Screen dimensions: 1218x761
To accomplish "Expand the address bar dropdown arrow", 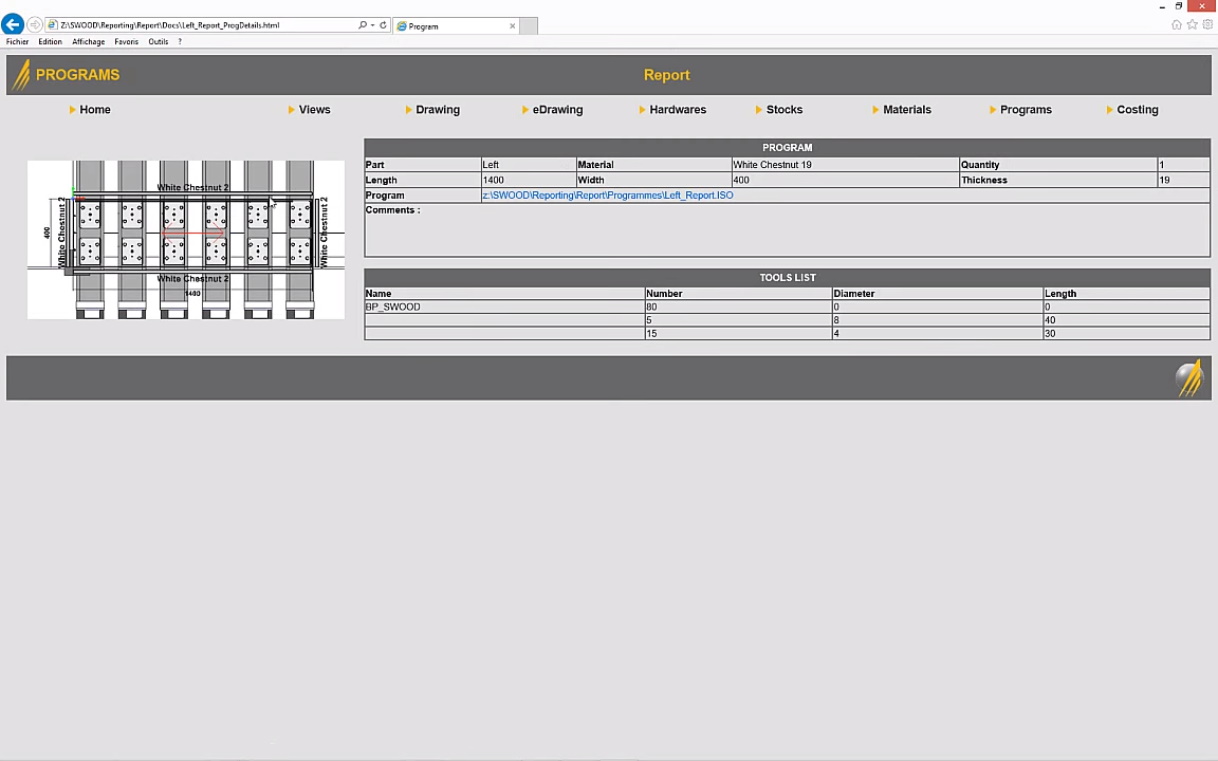I will coord(372,25).
